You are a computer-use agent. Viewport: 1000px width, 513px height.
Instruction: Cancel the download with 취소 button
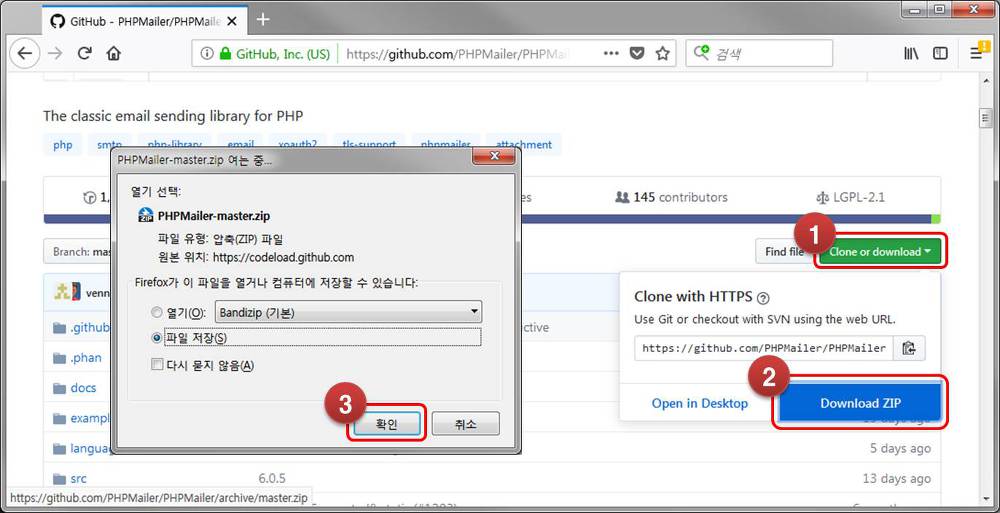point(466,424)
